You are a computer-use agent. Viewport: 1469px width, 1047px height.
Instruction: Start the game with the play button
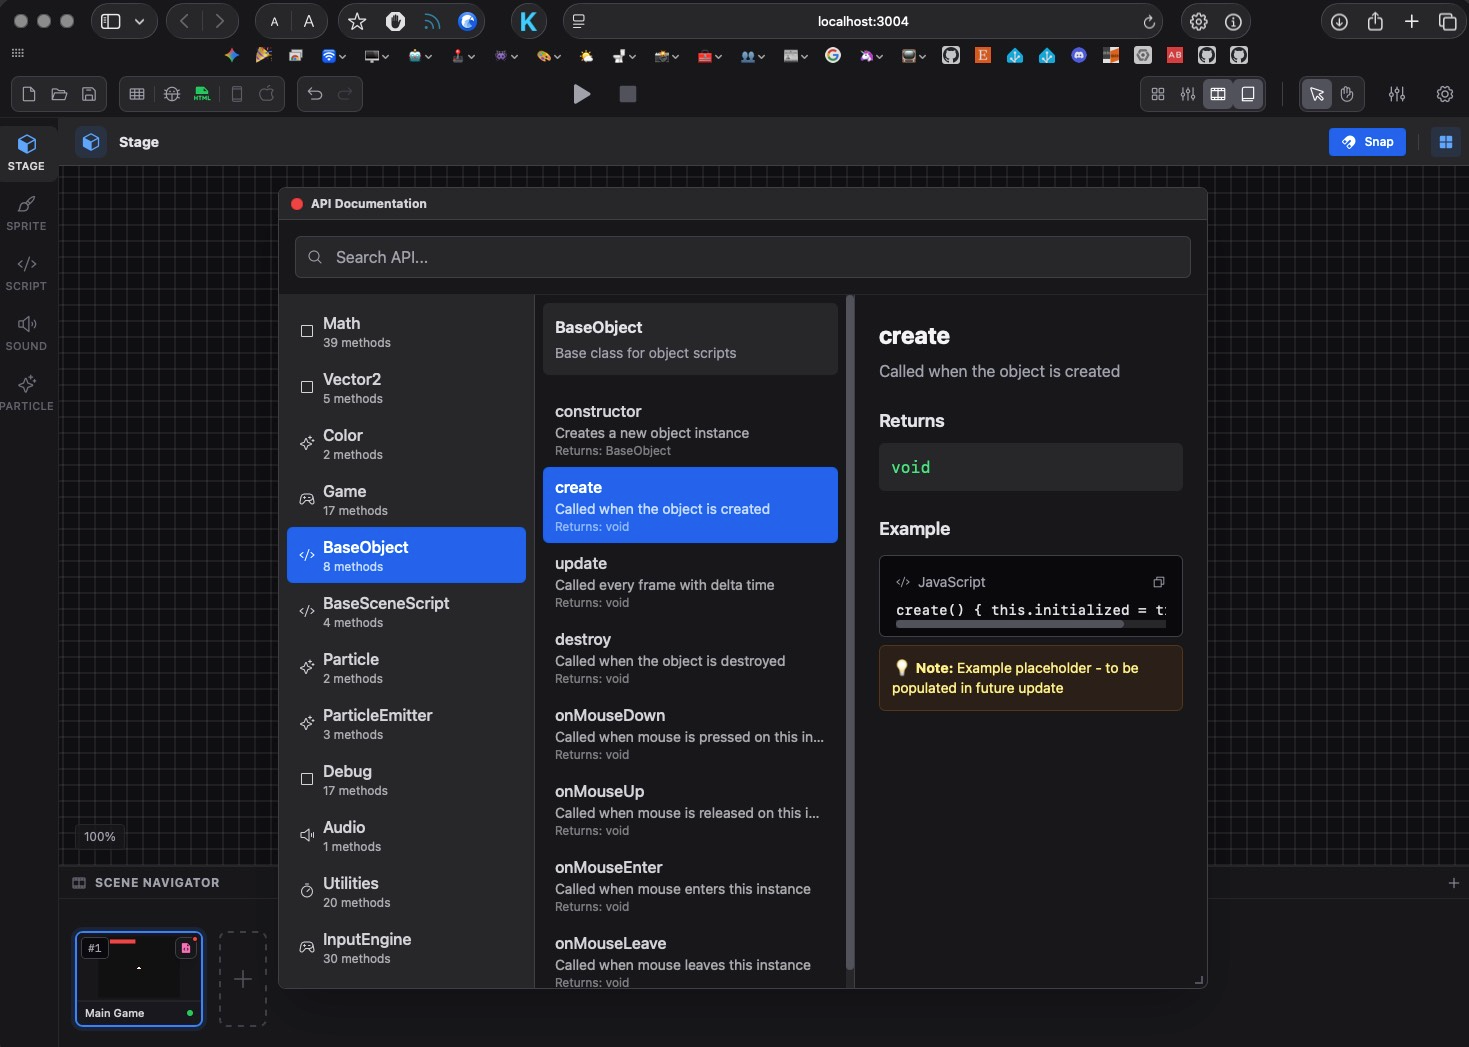pyautogui.click(x=581, y=94)
